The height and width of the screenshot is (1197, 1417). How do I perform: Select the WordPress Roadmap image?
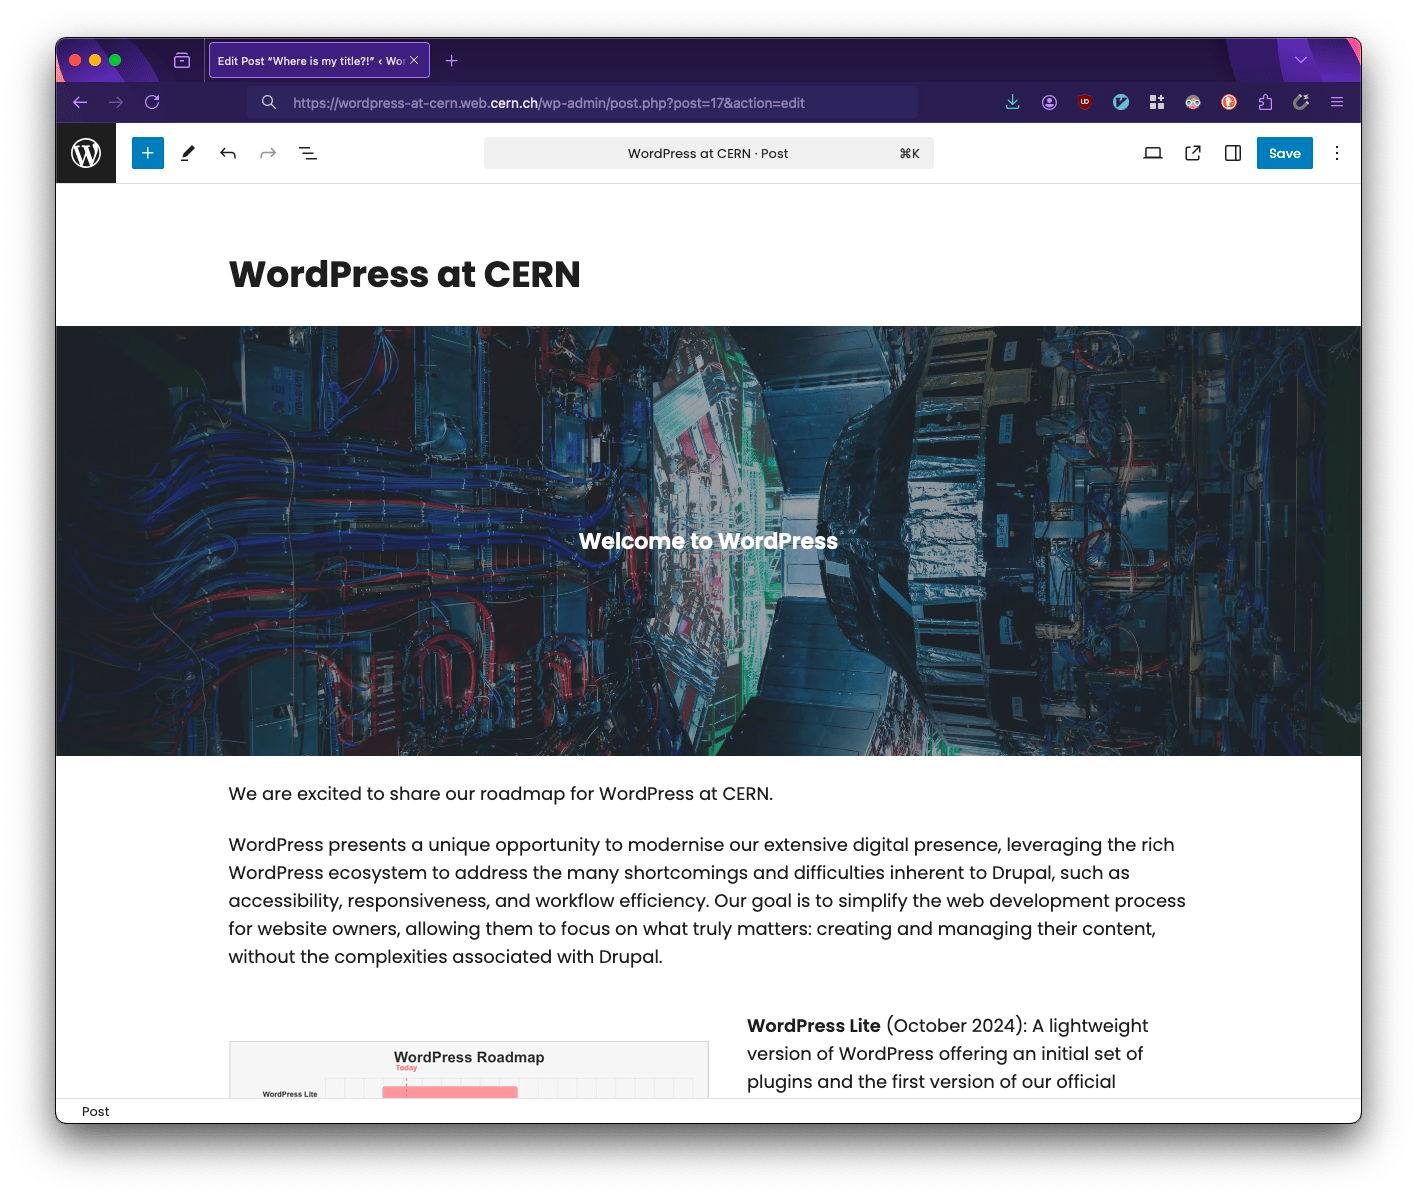[469, 1070]
